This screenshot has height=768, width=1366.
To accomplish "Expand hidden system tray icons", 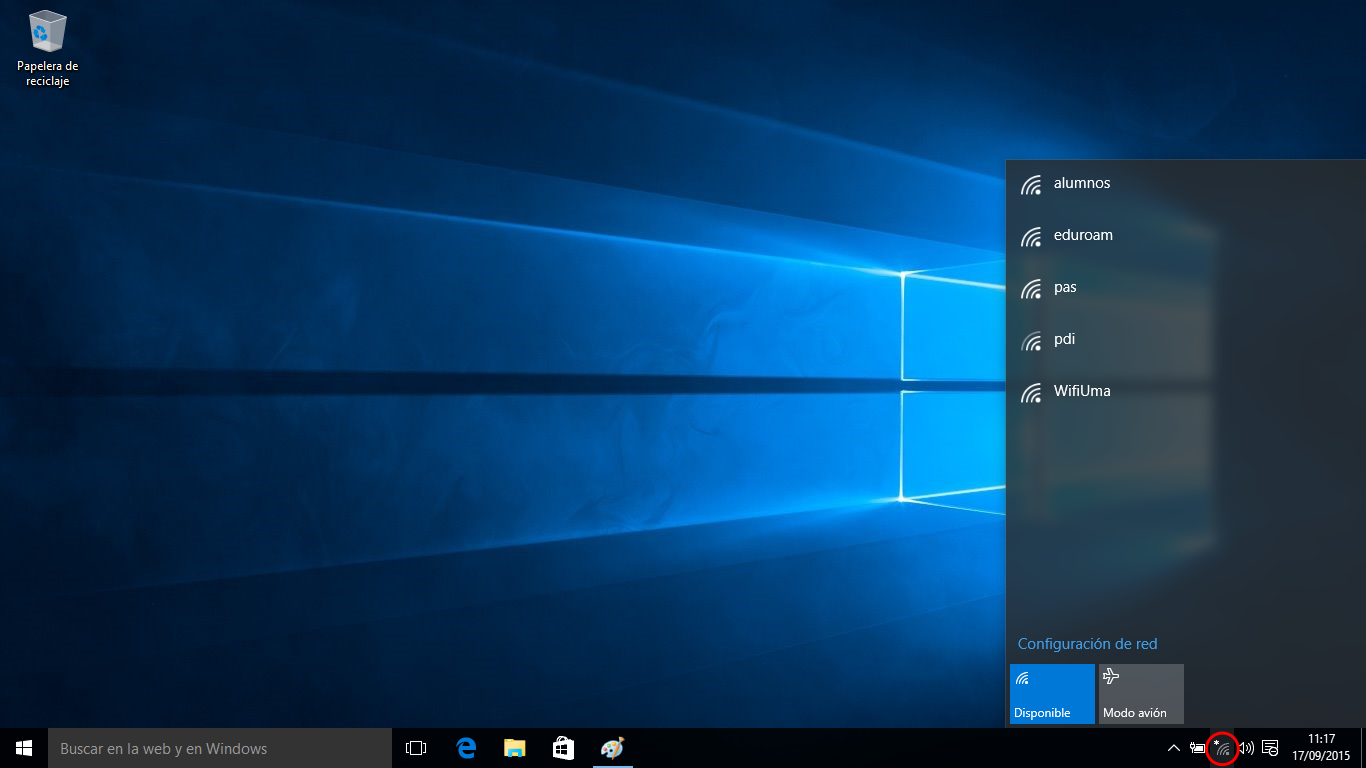I will 1174,748.
